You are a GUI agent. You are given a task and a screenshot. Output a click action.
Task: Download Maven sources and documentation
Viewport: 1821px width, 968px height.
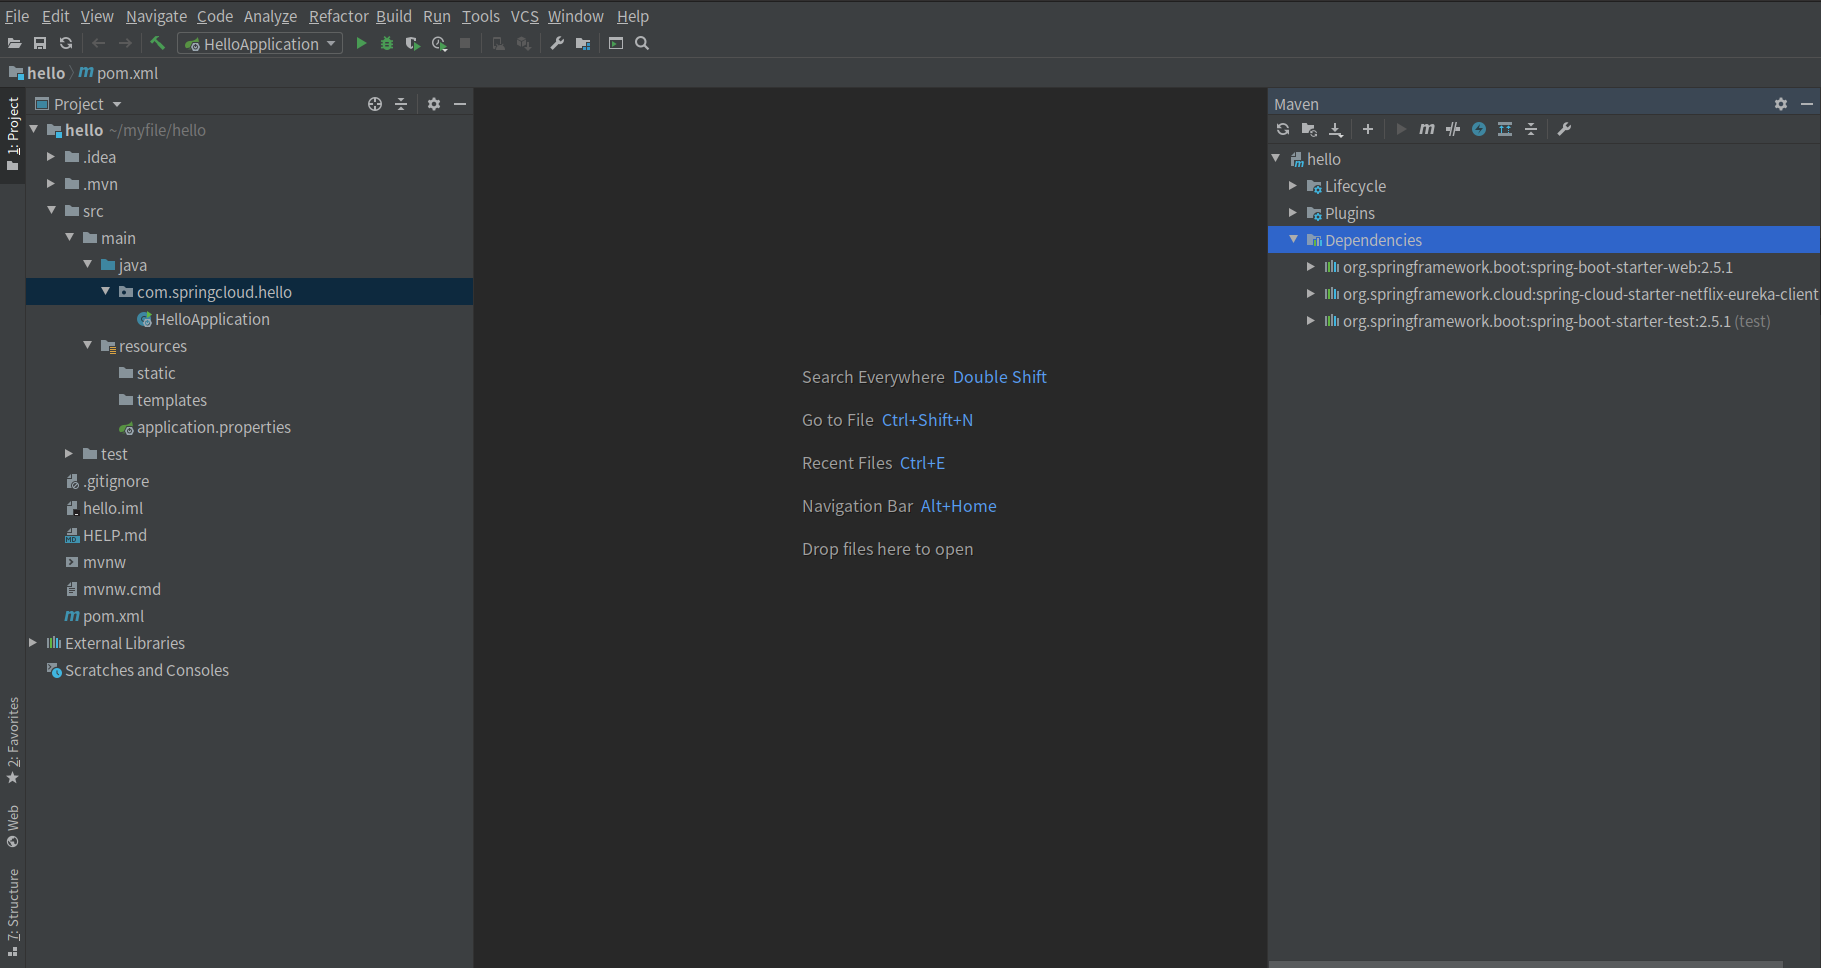pyautogui.click(x=1335, y=129)
